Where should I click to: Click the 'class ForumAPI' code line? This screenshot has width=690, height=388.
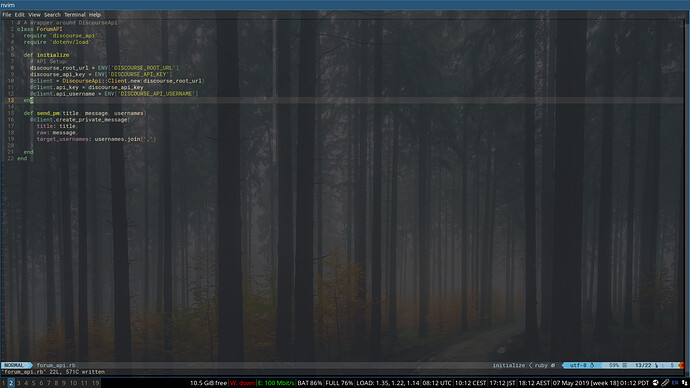click(x=40, y=29)
